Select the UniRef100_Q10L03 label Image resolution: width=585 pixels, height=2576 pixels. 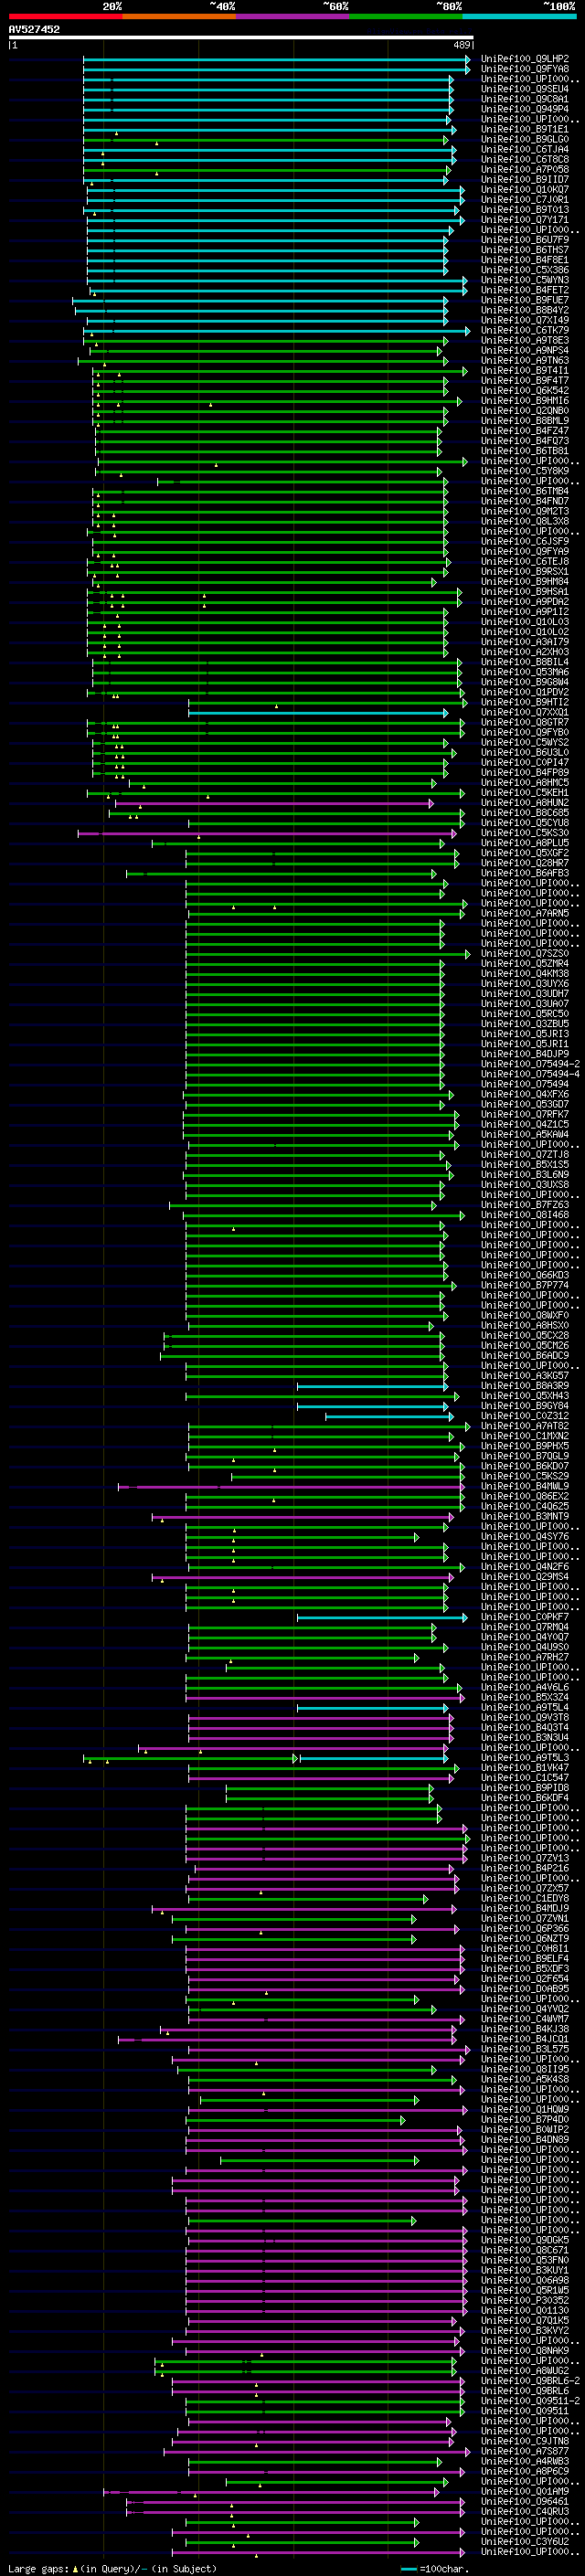[525, 622]
